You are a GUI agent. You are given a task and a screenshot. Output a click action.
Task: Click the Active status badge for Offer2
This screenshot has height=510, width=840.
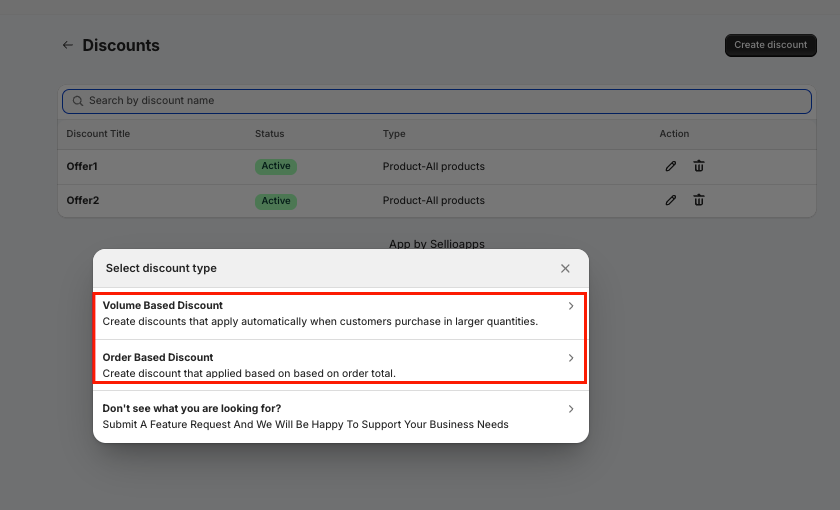(276, 200)
